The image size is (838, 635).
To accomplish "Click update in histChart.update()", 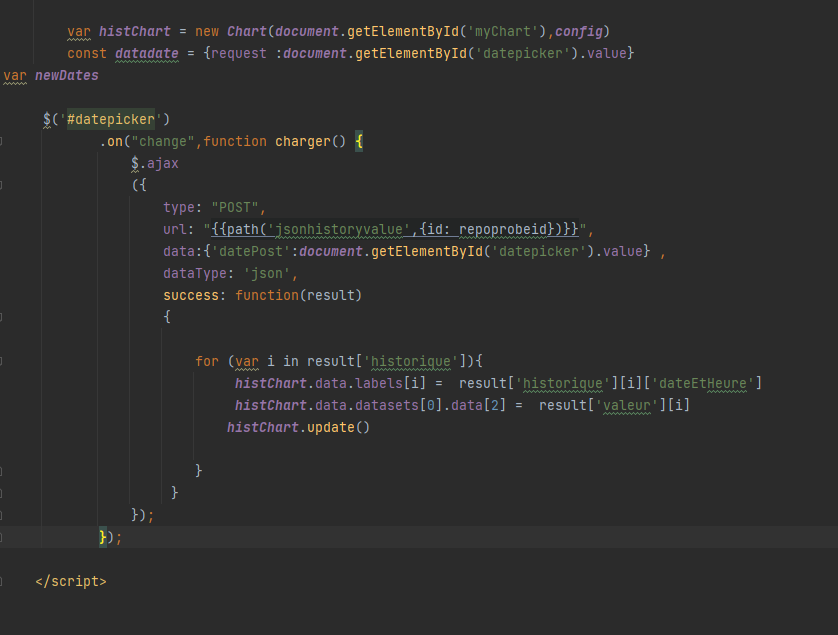I will (x=330, y=428).
